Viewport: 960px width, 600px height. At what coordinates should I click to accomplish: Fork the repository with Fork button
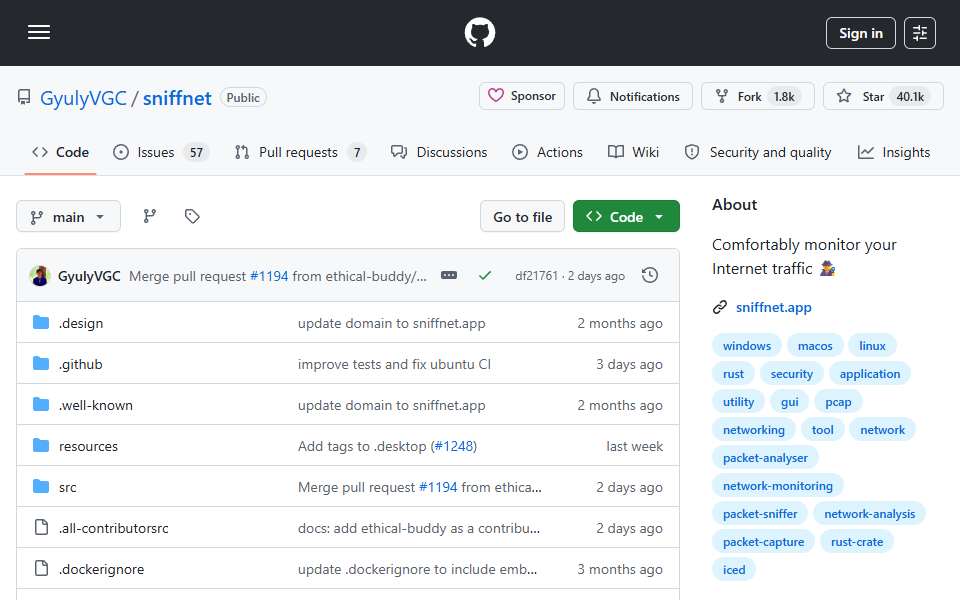point(757,96)
